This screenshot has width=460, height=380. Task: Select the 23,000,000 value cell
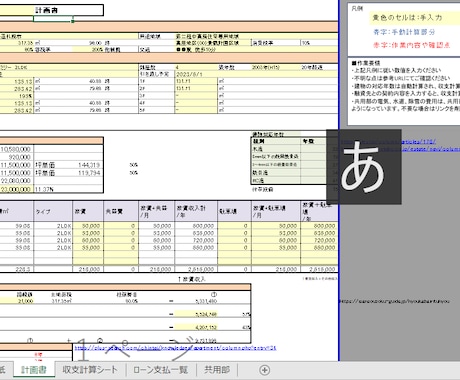coord(16,189)
